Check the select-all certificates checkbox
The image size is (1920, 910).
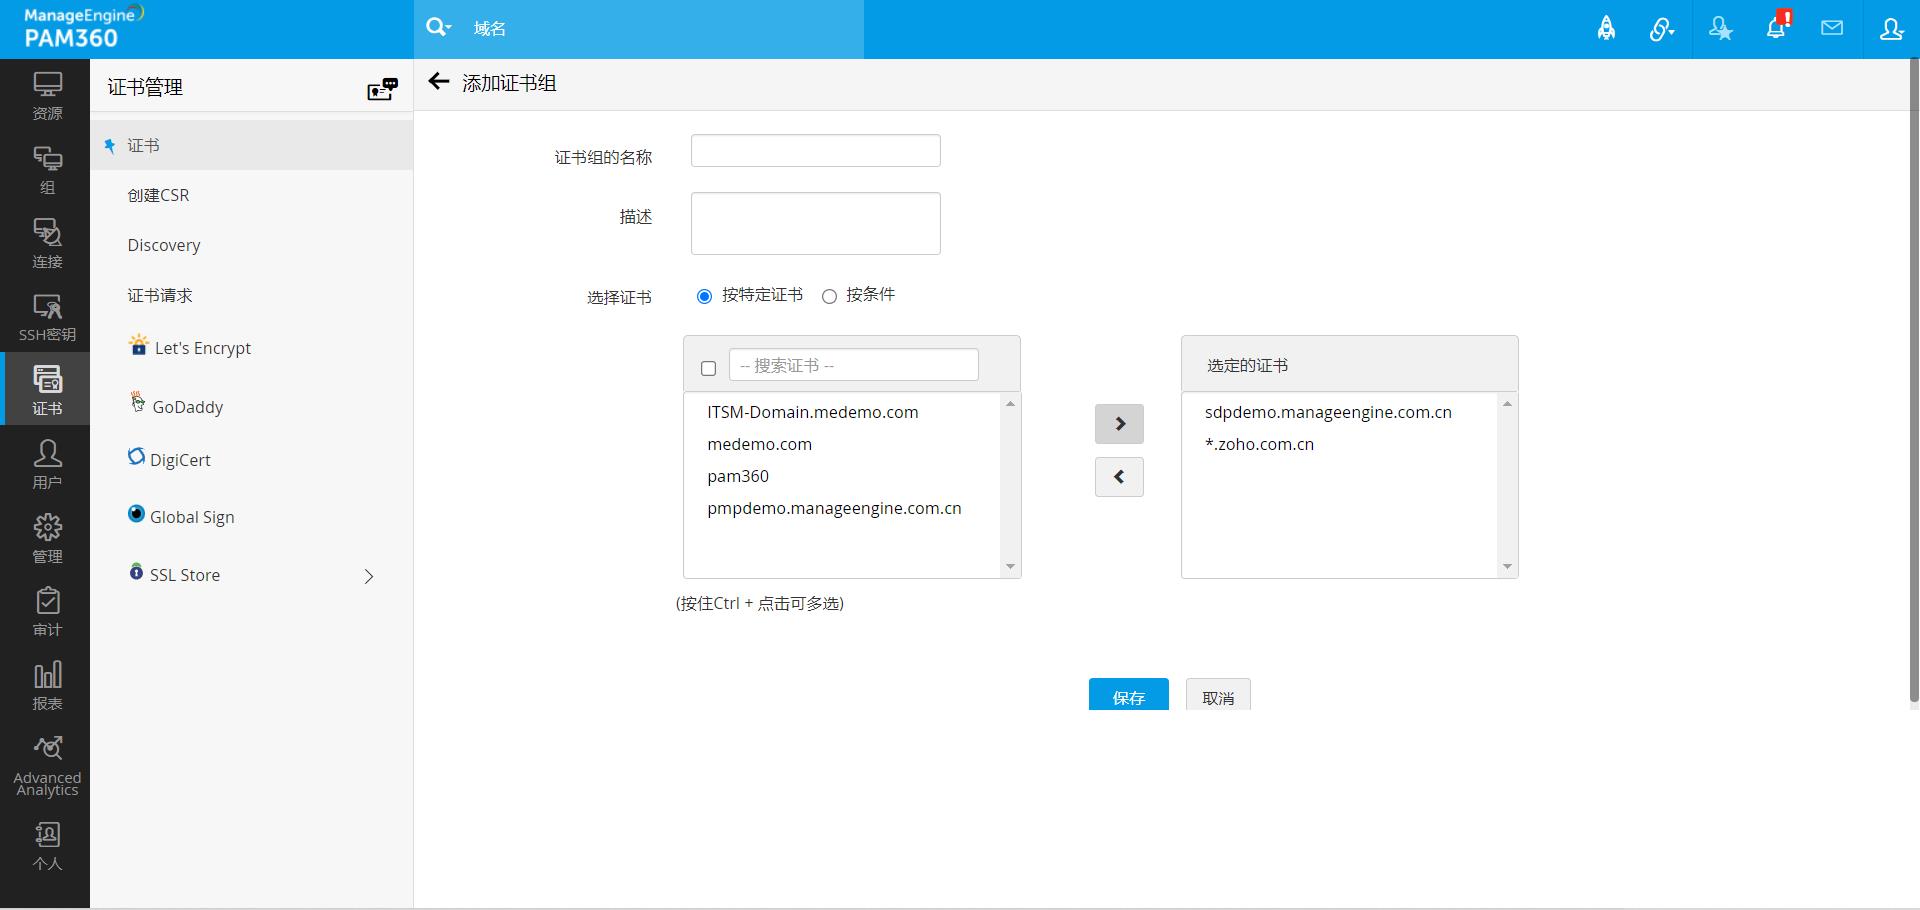(x=709, y=368)
